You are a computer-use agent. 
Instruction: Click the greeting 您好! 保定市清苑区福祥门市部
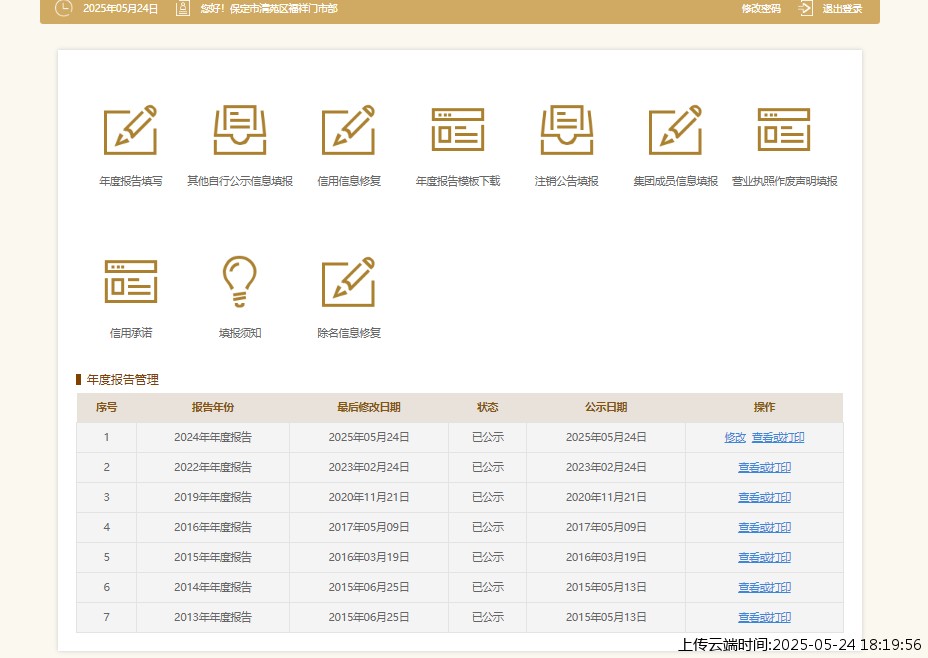269,9
